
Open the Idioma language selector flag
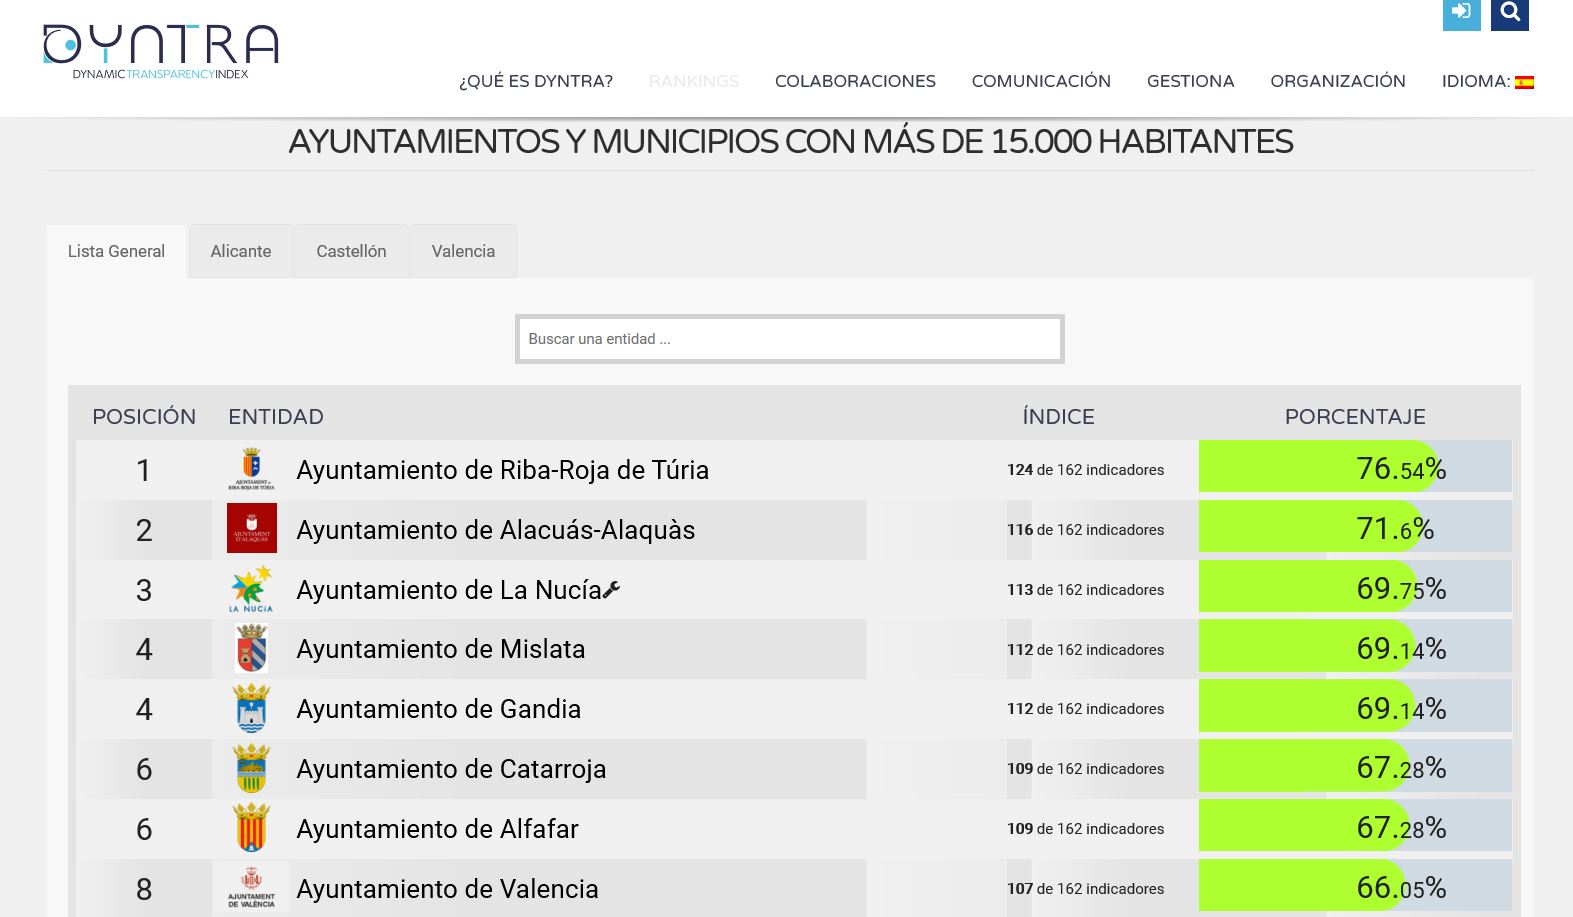[1524, 82]
